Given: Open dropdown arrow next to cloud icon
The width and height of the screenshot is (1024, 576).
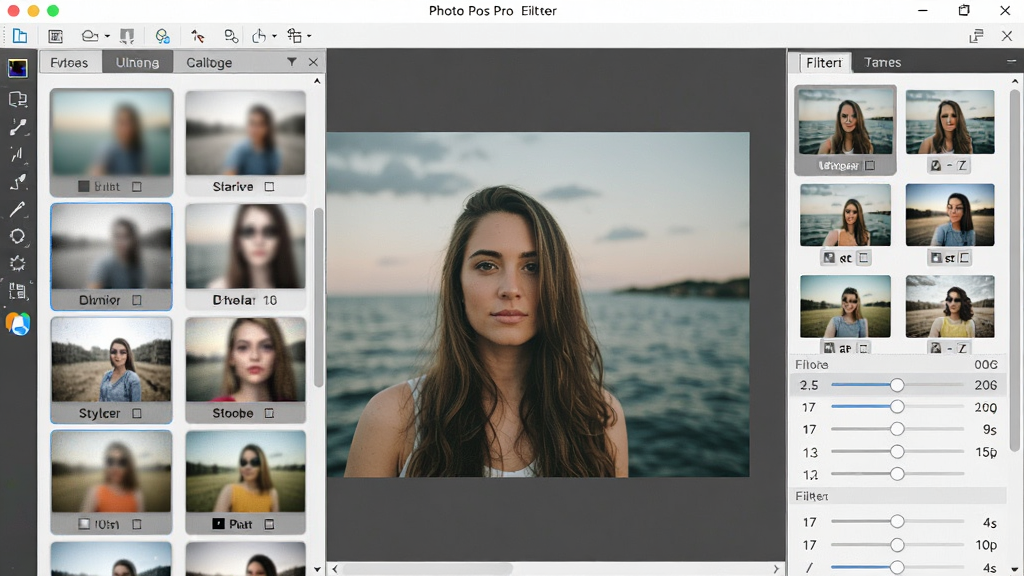Looking at the screenshot, I should coord(107,37).
